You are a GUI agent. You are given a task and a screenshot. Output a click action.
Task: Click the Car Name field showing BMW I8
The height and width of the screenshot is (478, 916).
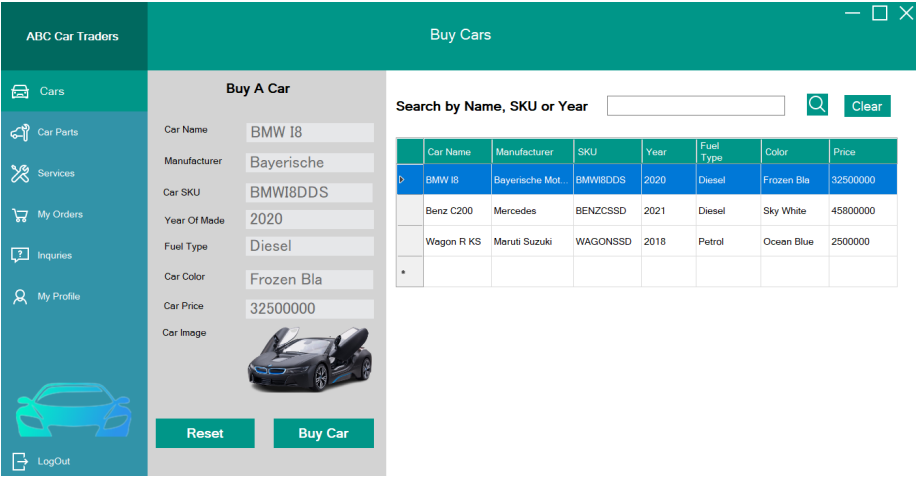click(x=310, y=132)
